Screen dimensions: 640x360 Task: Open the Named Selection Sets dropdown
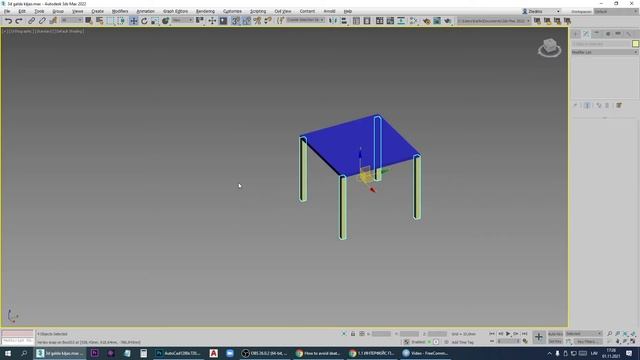point(305,20)
